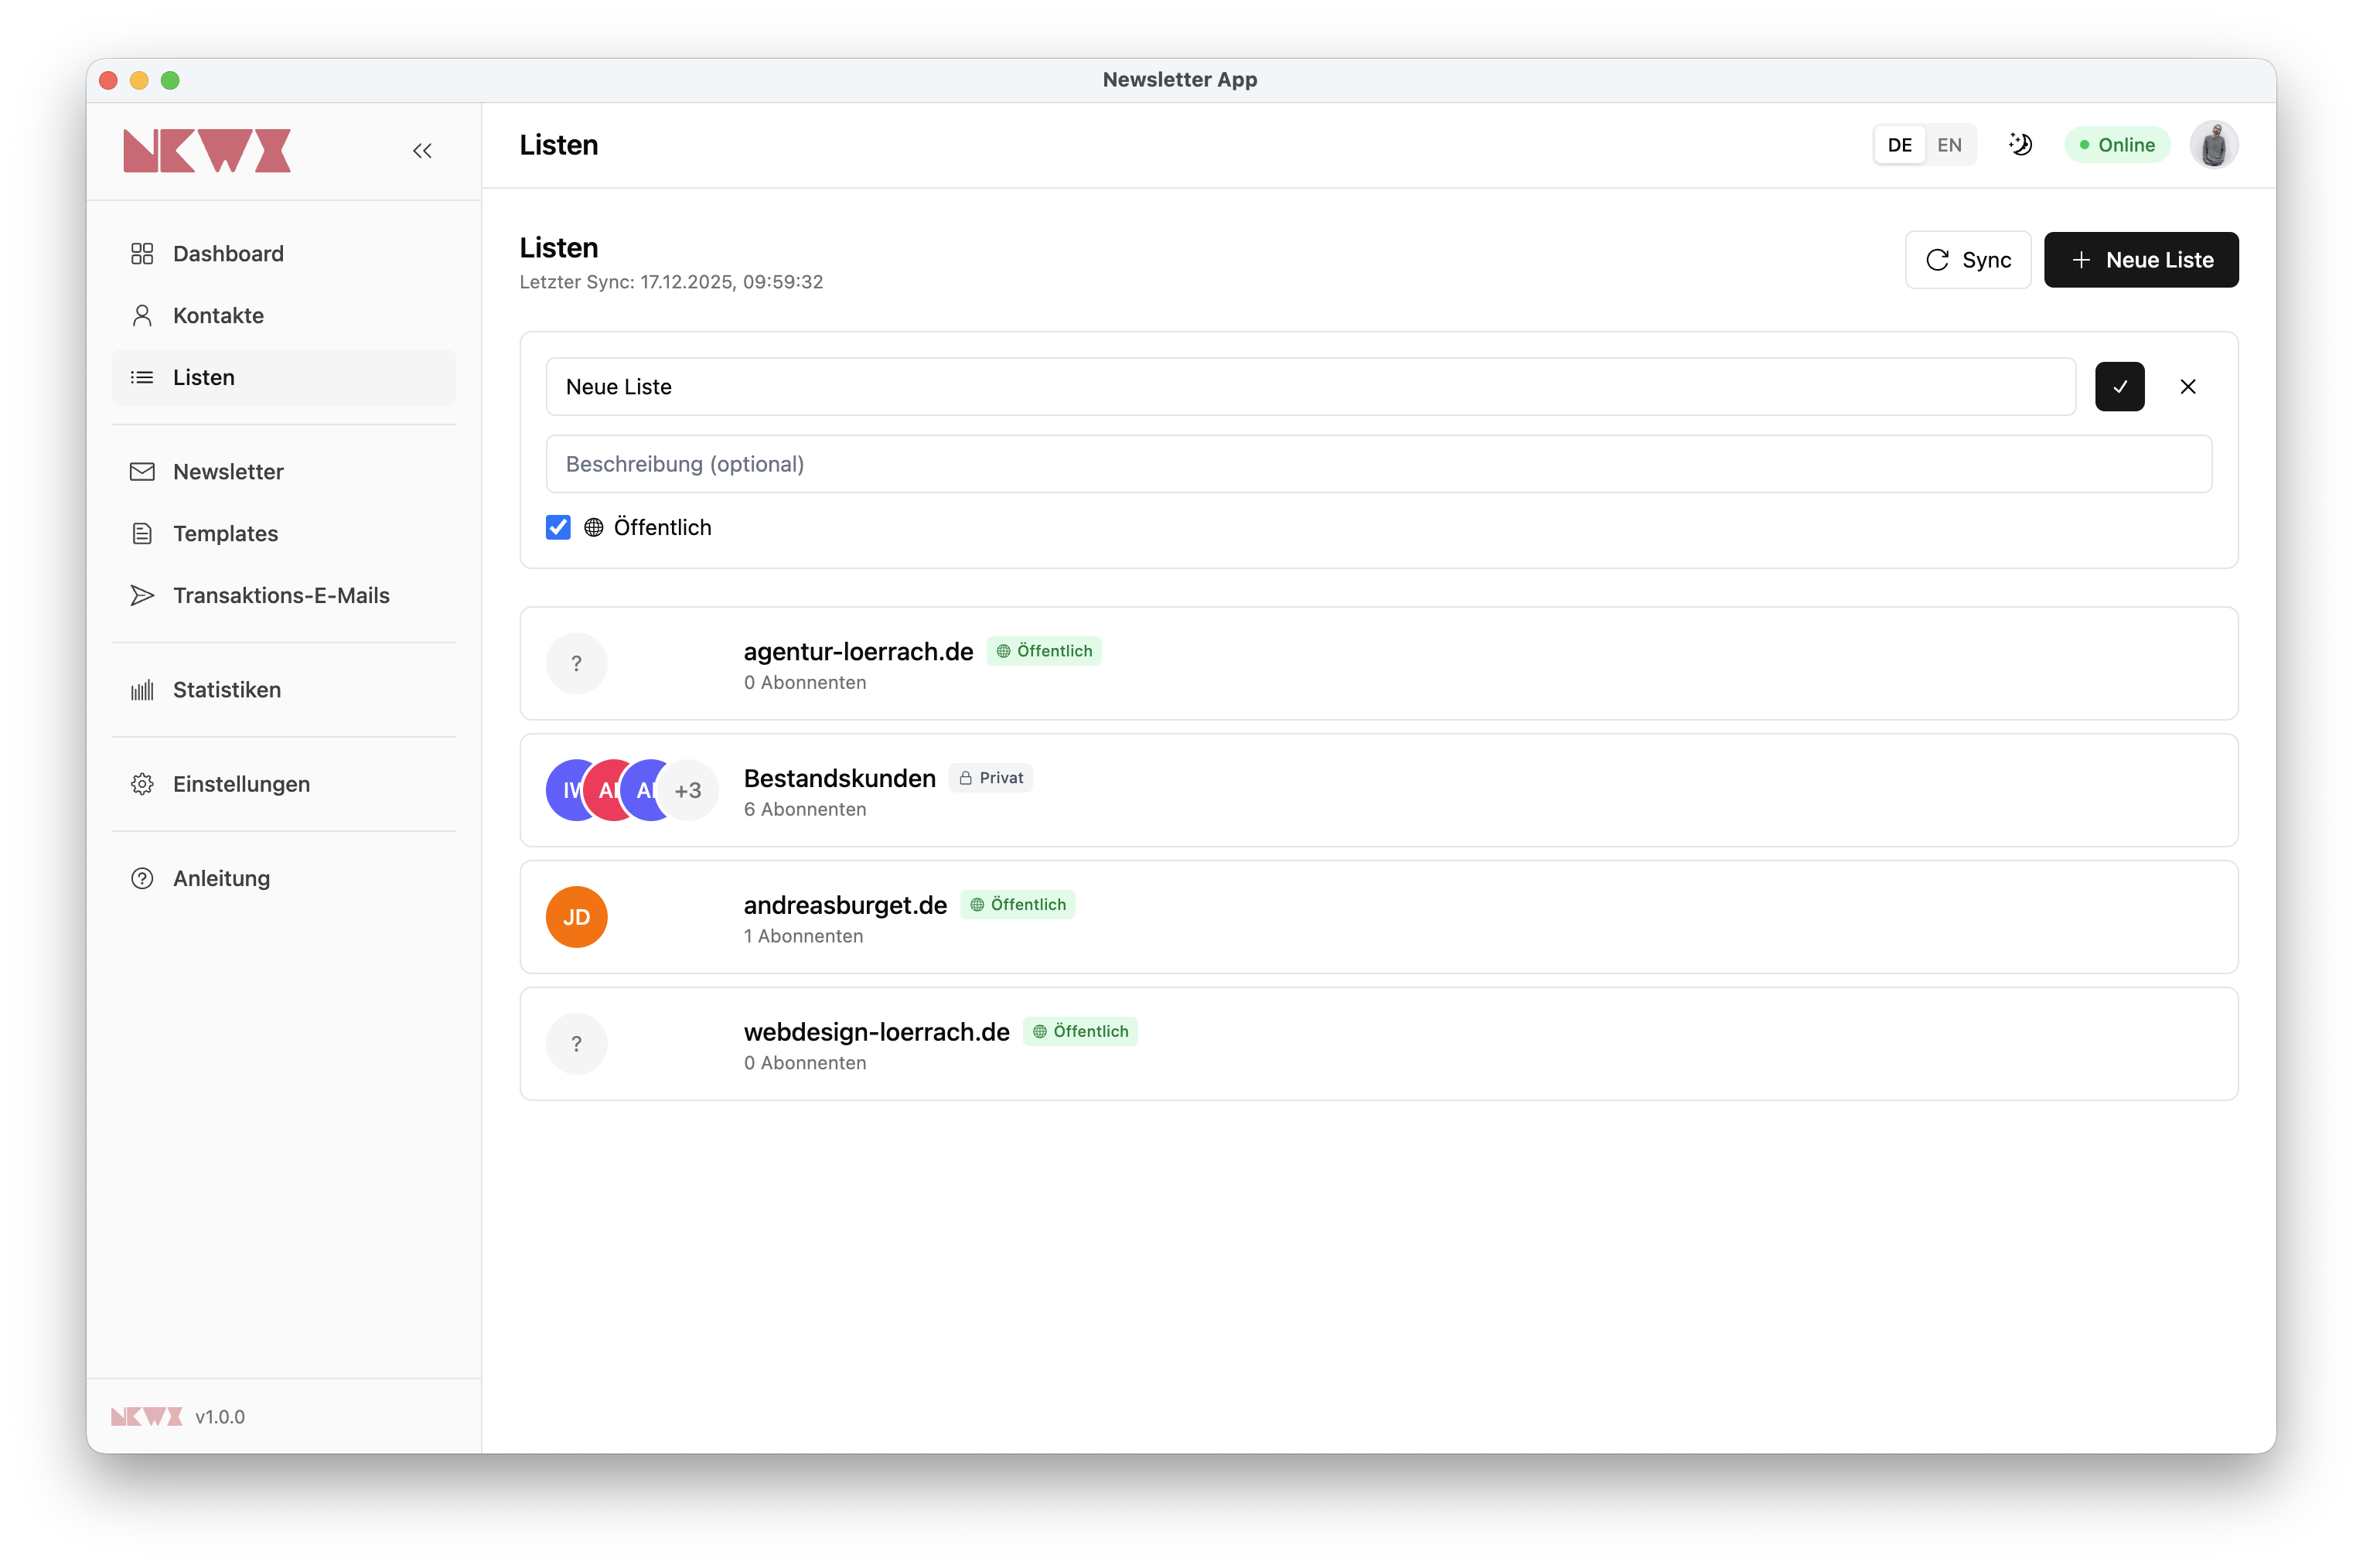
Task: Click the NKWX logo in sidebar
Action: point(207,151)
